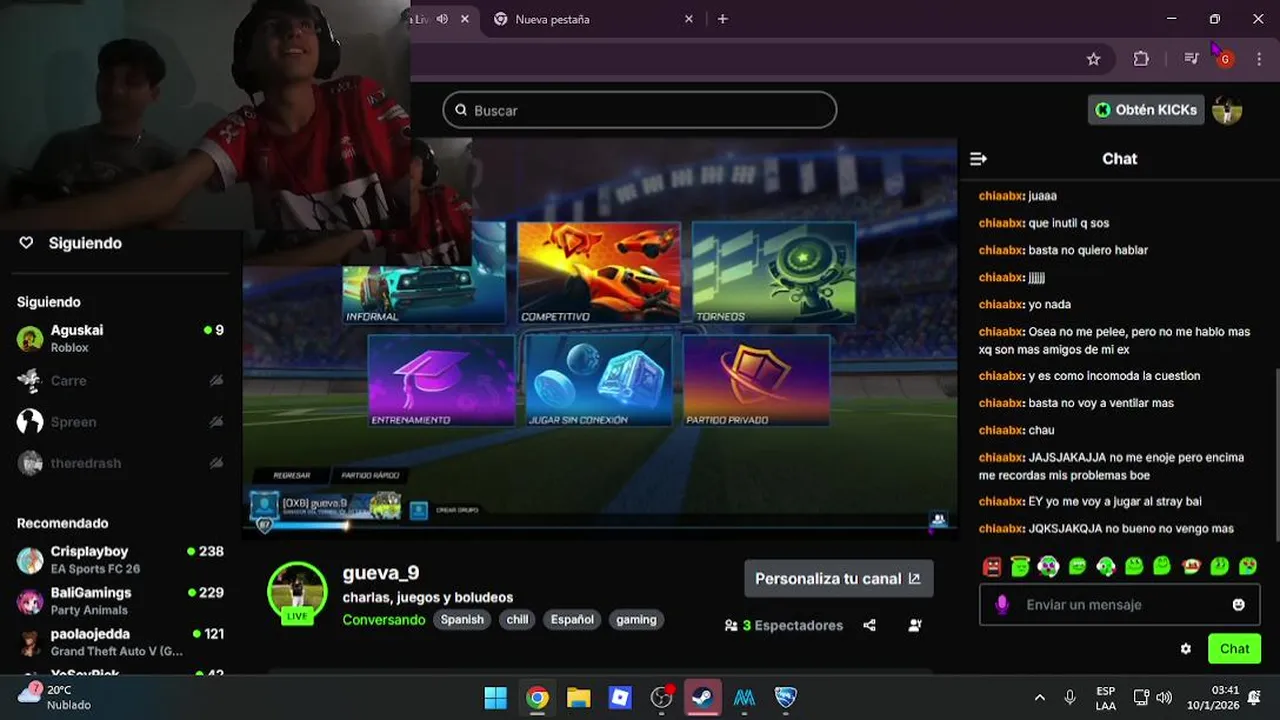Open the weather widget 20°C Nublado
Screen dimensions: 1280x720
[x=56, y=697]
